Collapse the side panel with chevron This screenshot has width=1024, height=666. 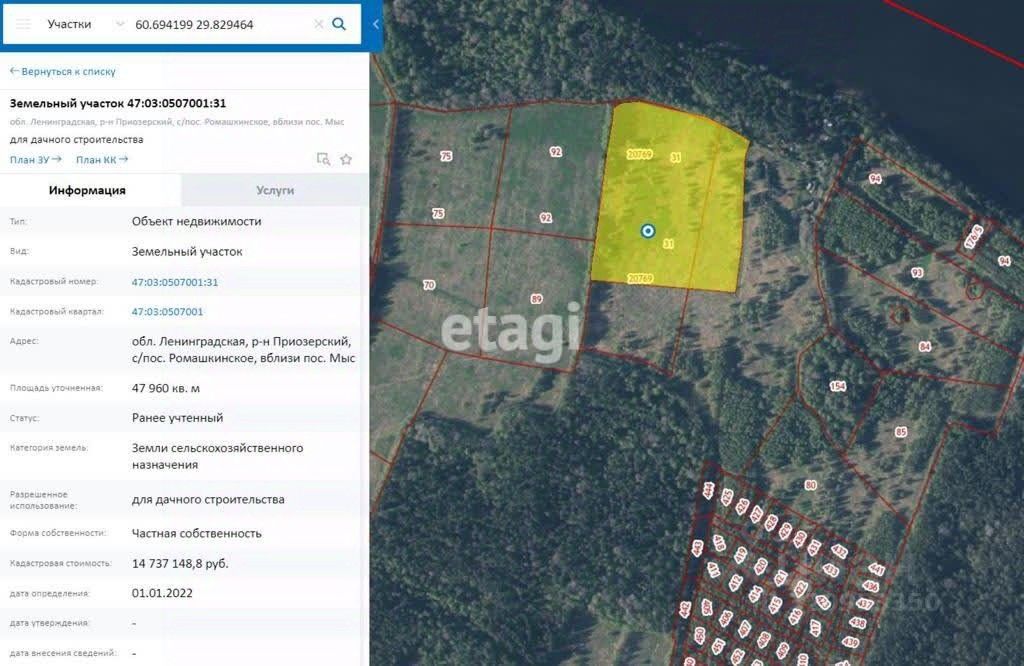(376, 24)
